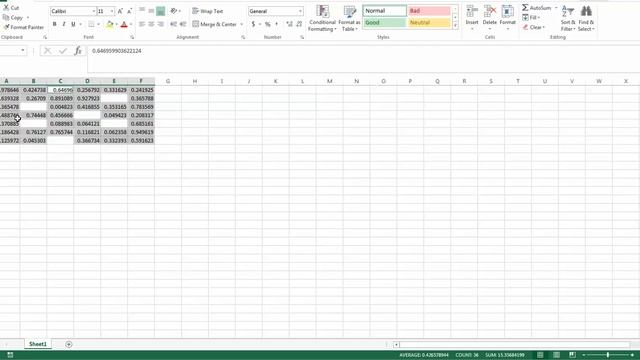Open Conditional Formatting menu
This screenshot has width=640, height=360.
tap(322, 18)
